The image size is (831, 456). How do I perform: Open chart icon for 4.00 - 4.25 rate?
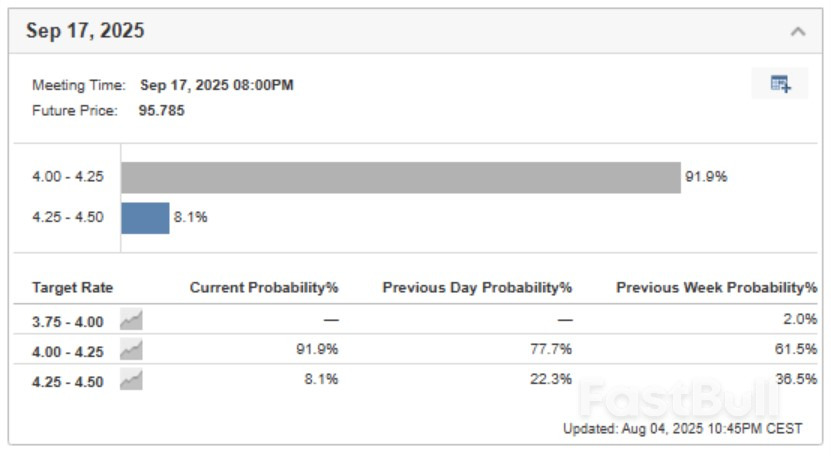coord(131,350)
